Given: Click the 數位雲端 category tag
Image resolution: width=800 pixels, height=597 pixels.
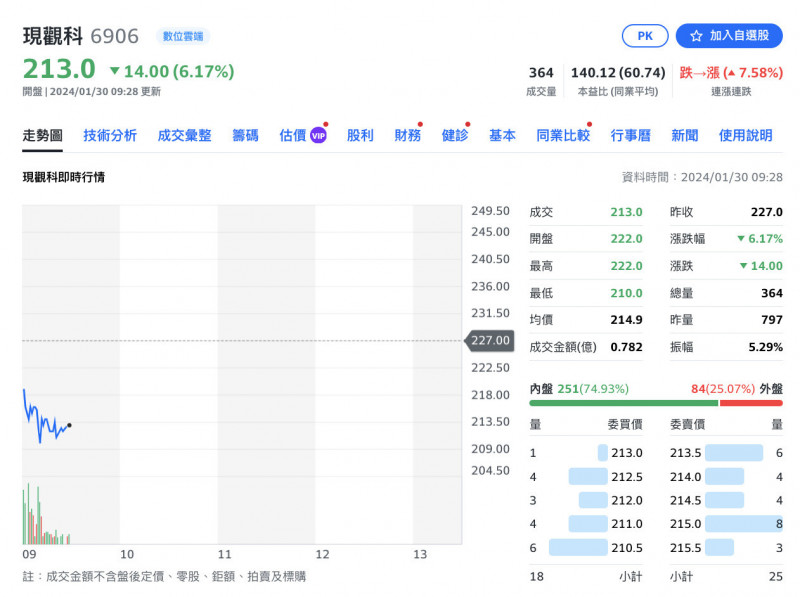Looking at the screenshot, I should point(182,37).
